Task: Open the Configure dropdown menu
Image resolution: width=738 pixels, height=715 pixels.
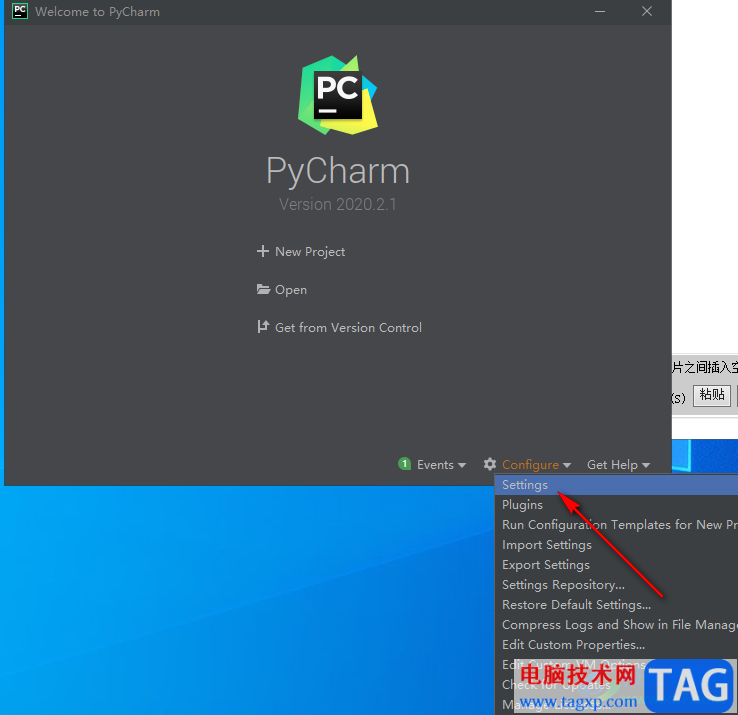Action: (x=527, y=465)
